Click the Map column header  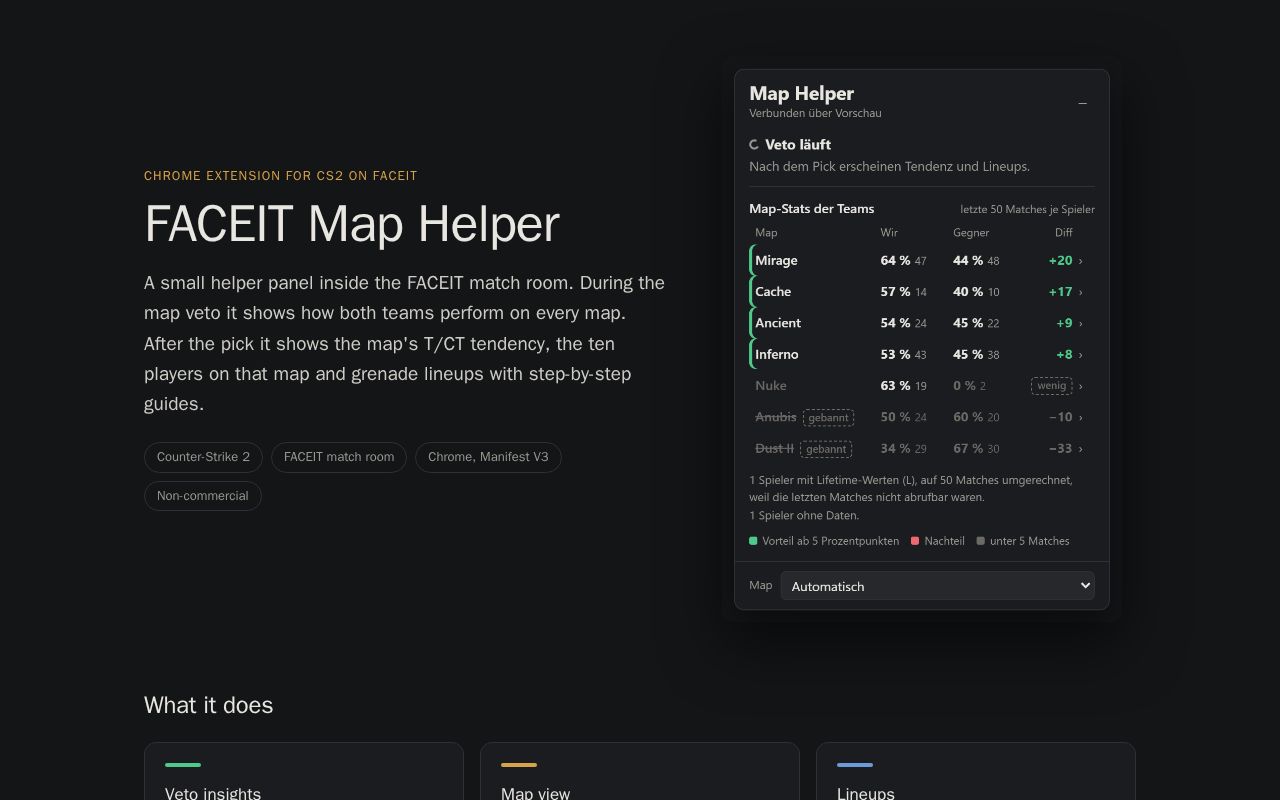[766, 232]
